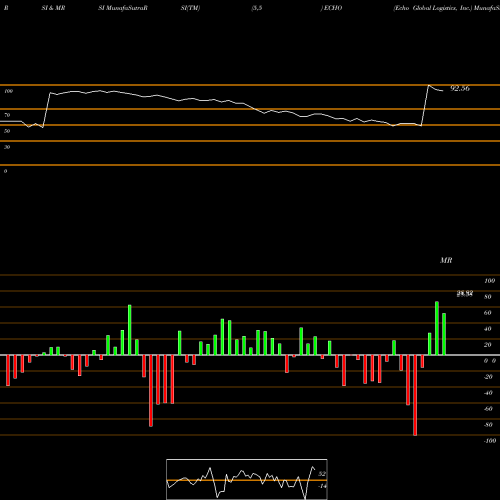Click the '-40' label on the MRSI right axis
The width and height of the screenshot is (500, 500).
488,393
